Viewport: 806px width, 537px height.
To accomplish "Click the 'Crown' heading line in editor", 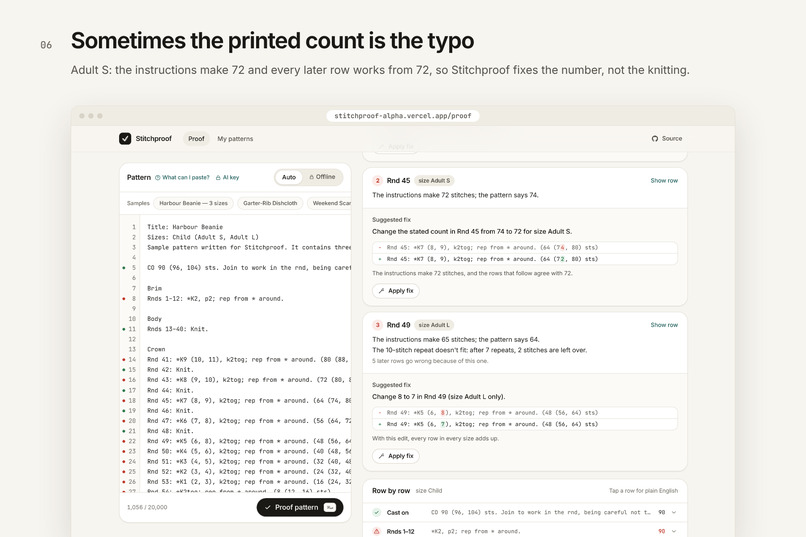I will pyautogui.click(x=156, y=349).
